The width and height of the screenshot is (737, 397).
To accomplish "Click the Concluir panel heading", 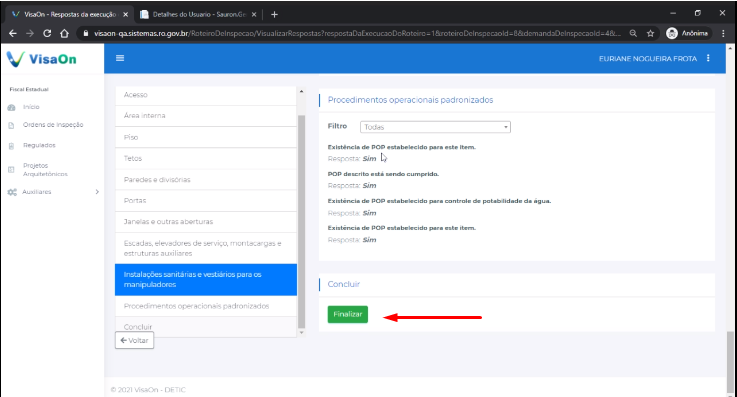I will (344, 284).
